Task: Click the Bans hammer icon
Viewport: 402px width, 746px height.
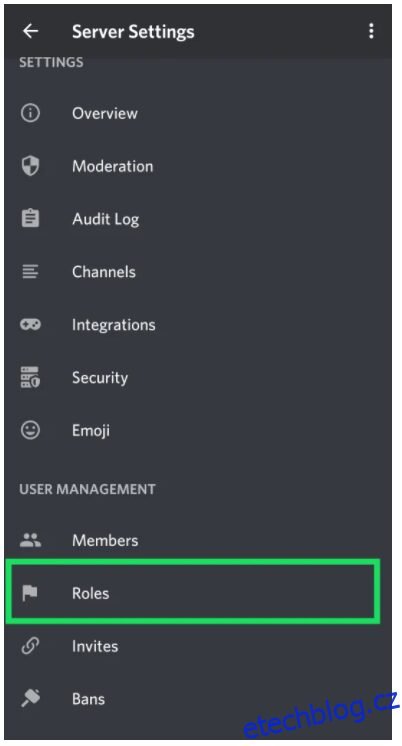Action: [x=30, y=698]
